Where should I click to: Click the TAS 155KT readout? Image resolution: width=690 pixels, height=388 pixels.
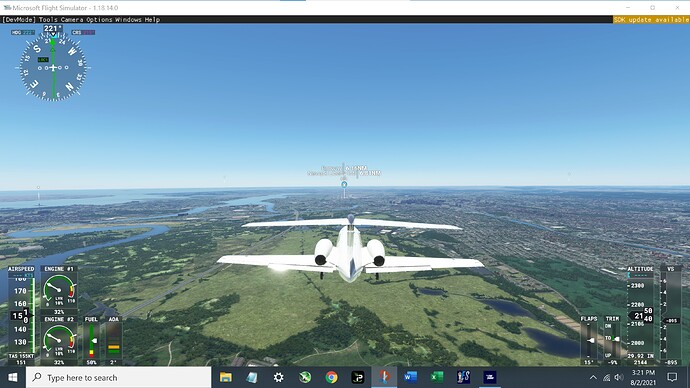(x=21, y=356)
